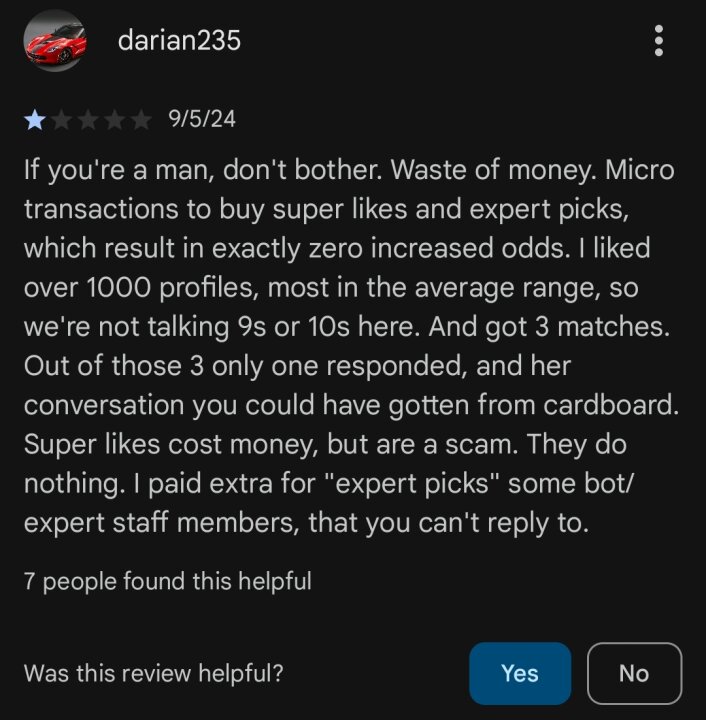Click the last line 'expert staff members, that you can't reply to'
The image size is (706, 720).
coord(306,523)
